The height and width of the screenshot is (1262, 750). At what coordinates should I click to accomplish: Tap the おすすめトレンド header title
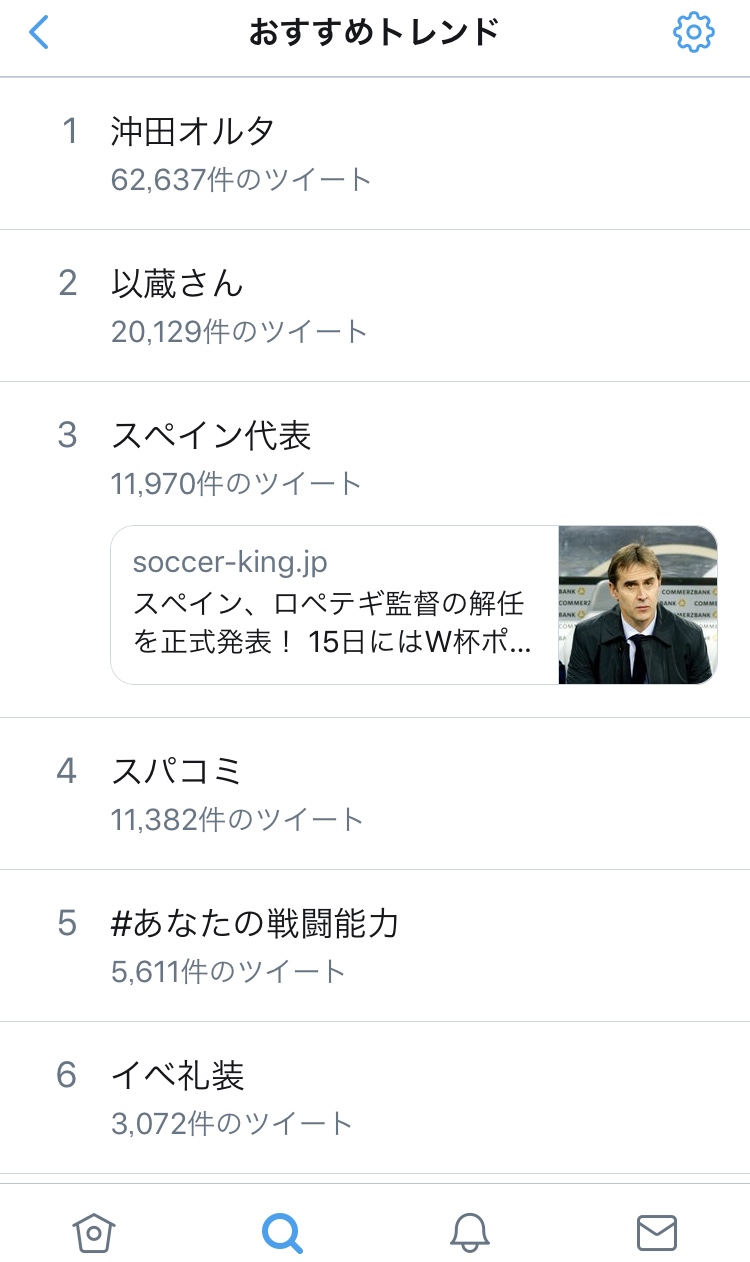coord(374,33)
